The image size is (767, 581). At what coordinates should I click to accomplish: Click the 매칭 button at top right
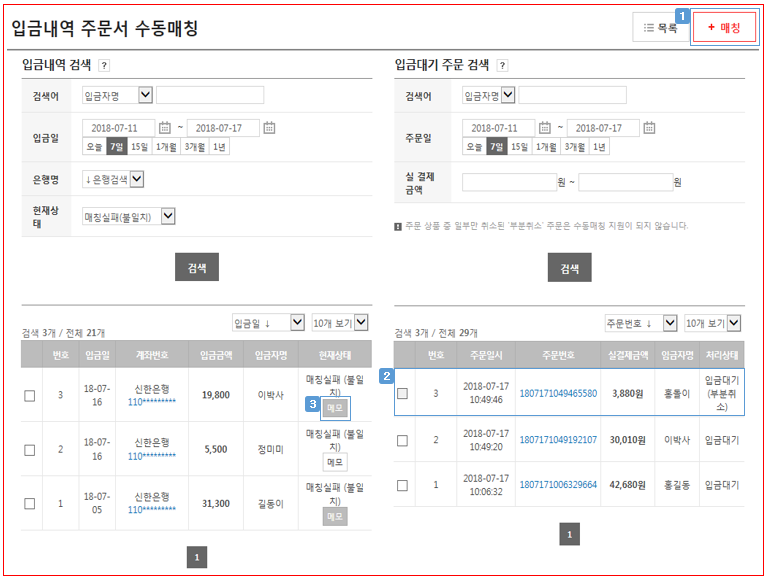pos(724,28)
